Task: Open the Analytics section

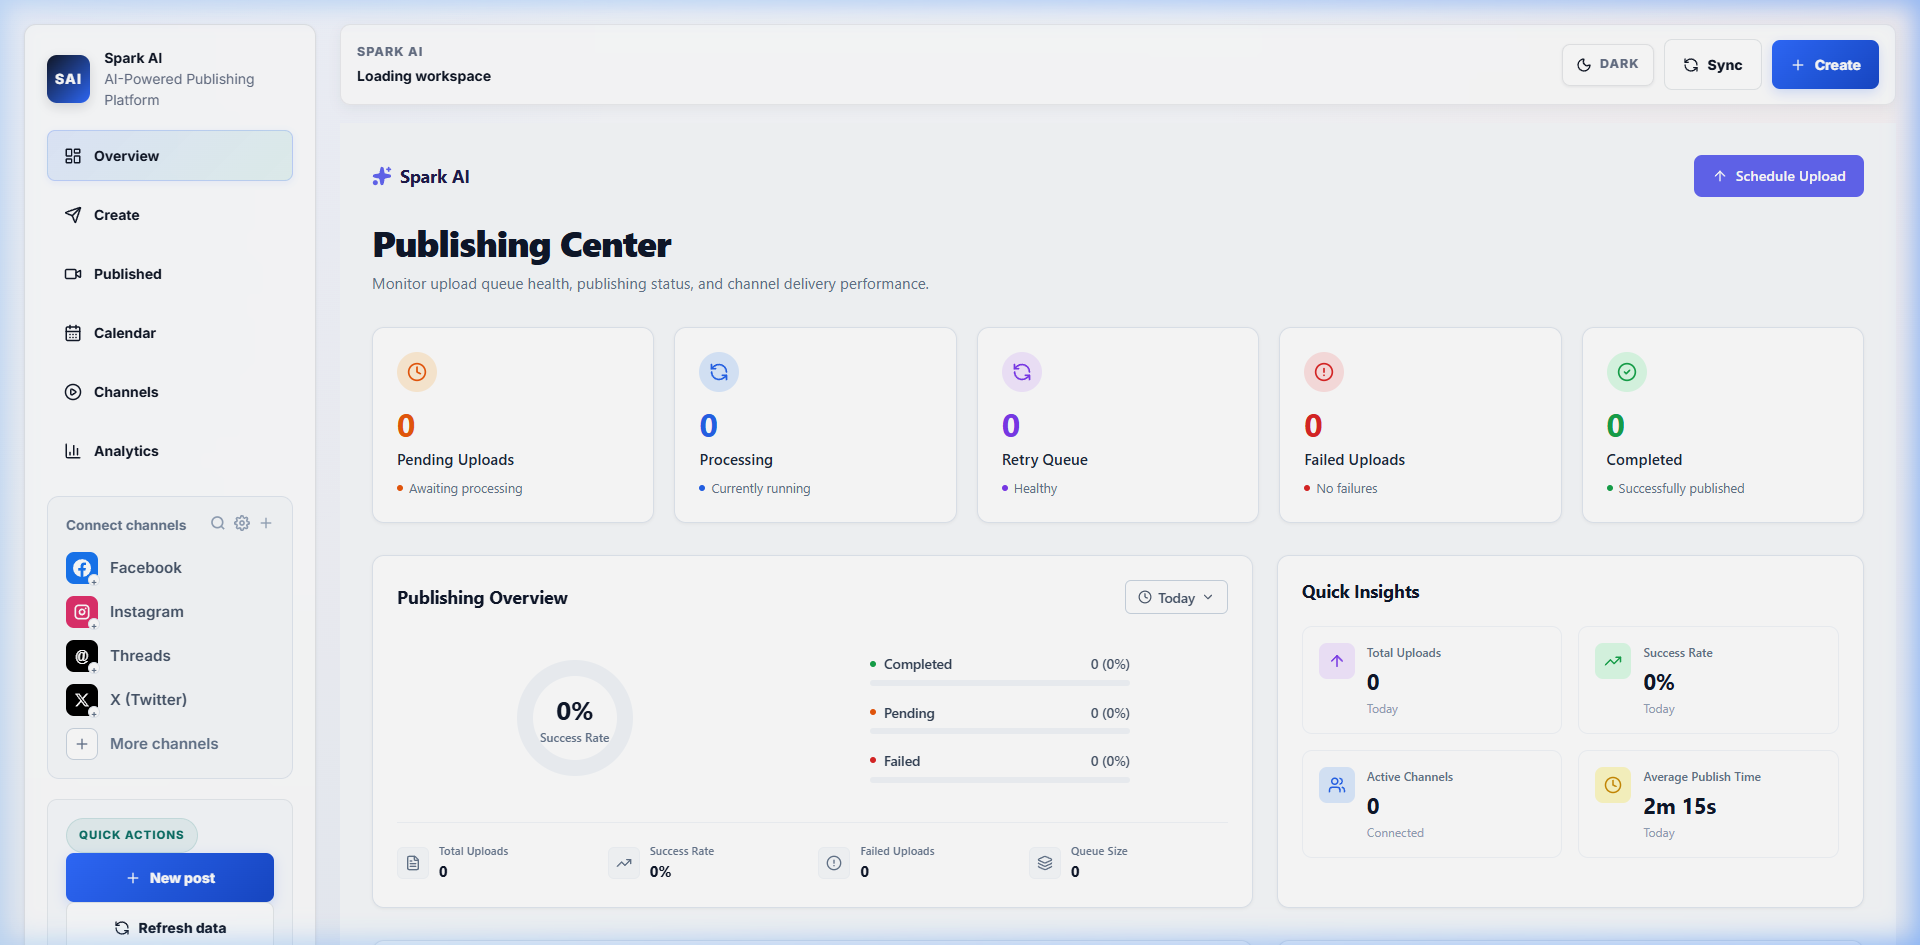Action: click(x=170, y=451)
